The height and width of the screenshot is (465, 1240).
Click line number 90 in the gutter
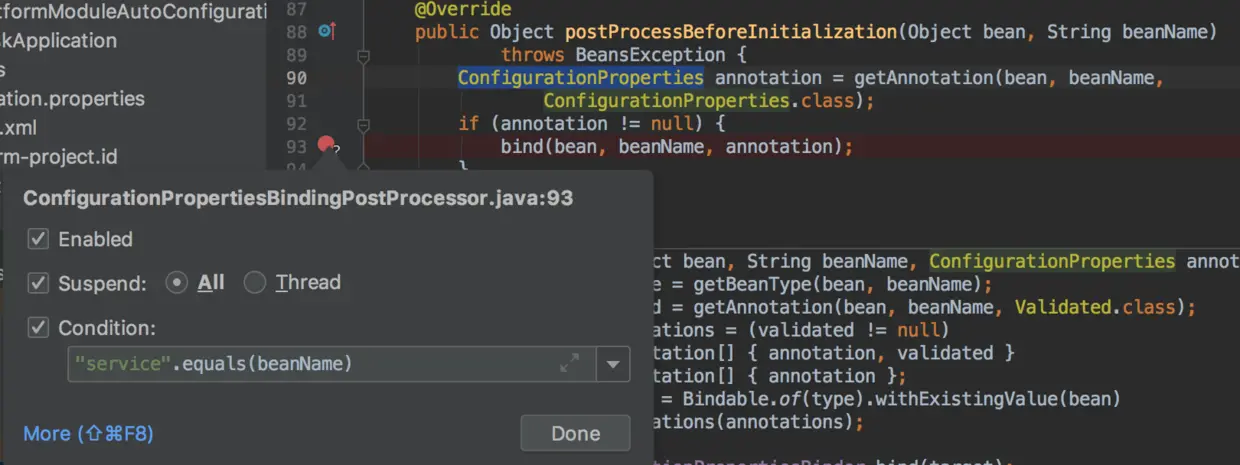[296, 78]
